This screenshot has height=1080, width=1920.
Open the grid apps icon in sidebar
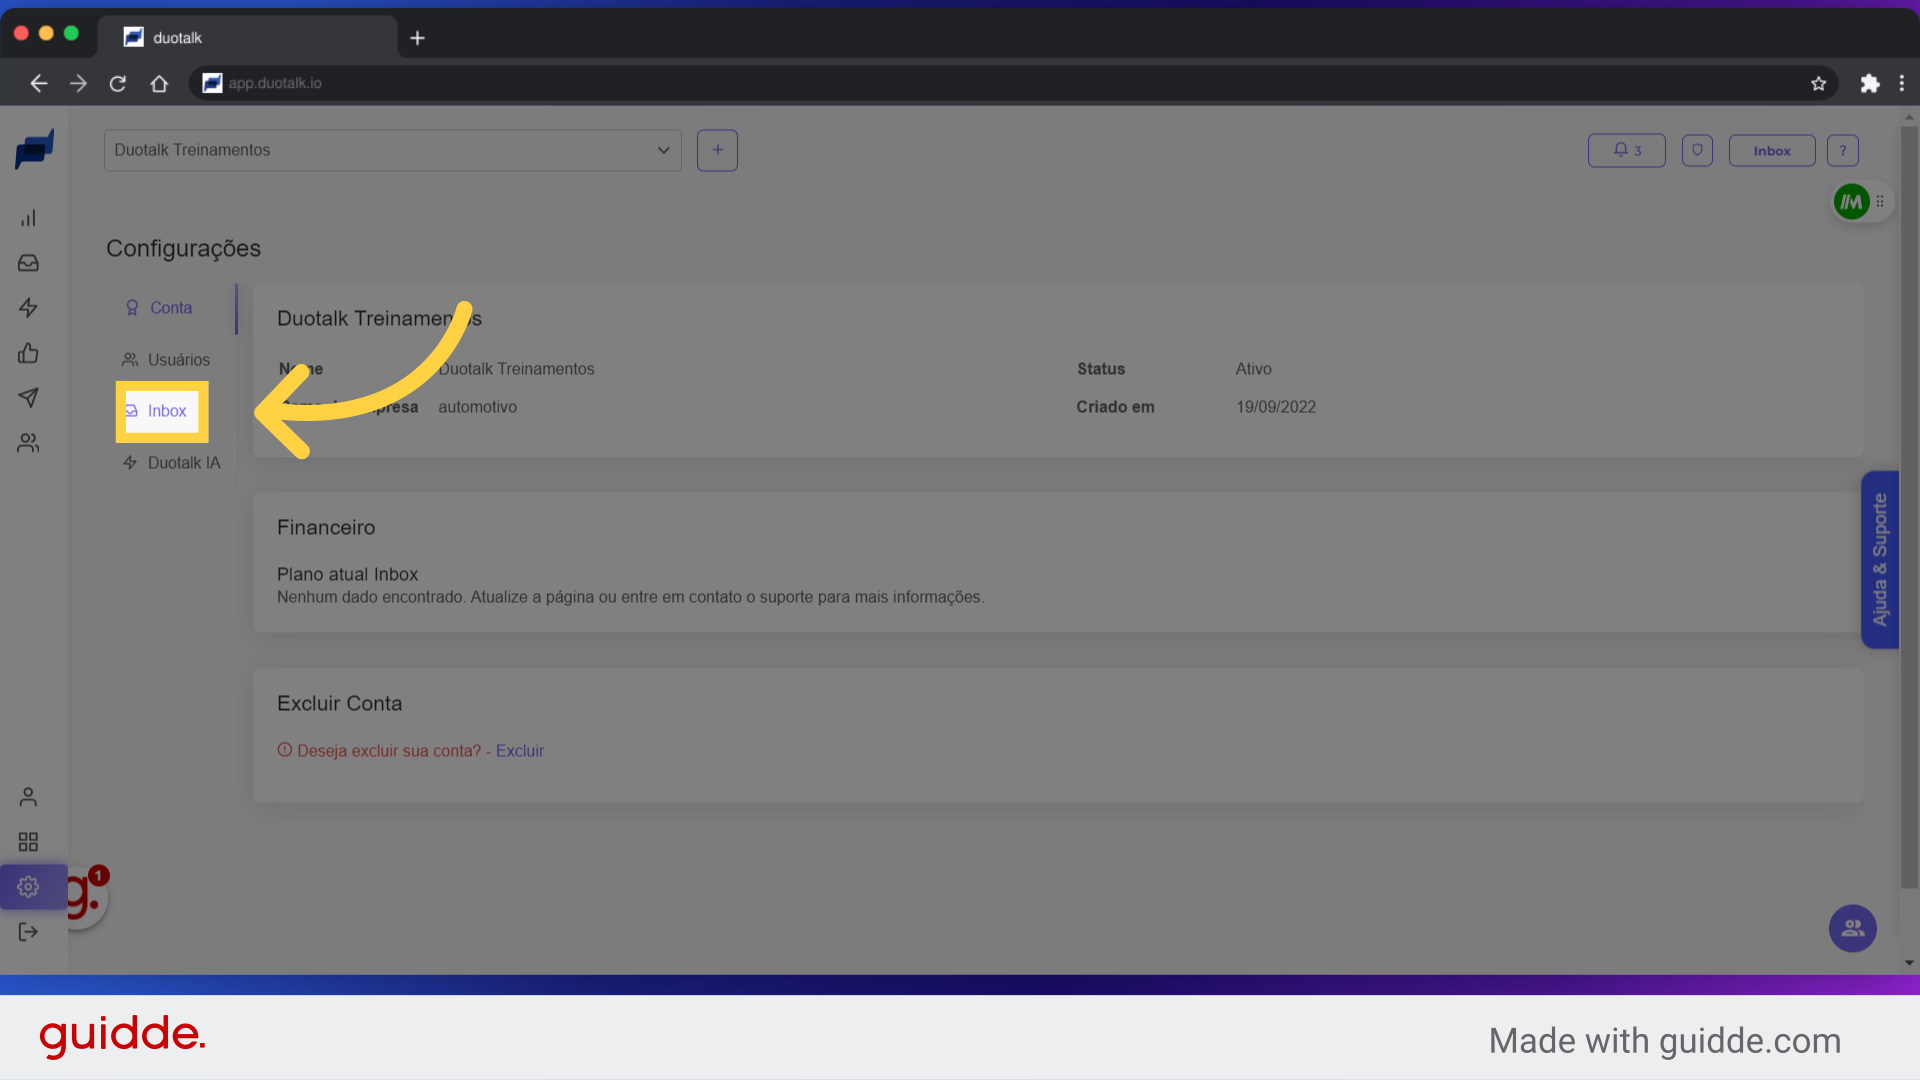click(28, 842)
